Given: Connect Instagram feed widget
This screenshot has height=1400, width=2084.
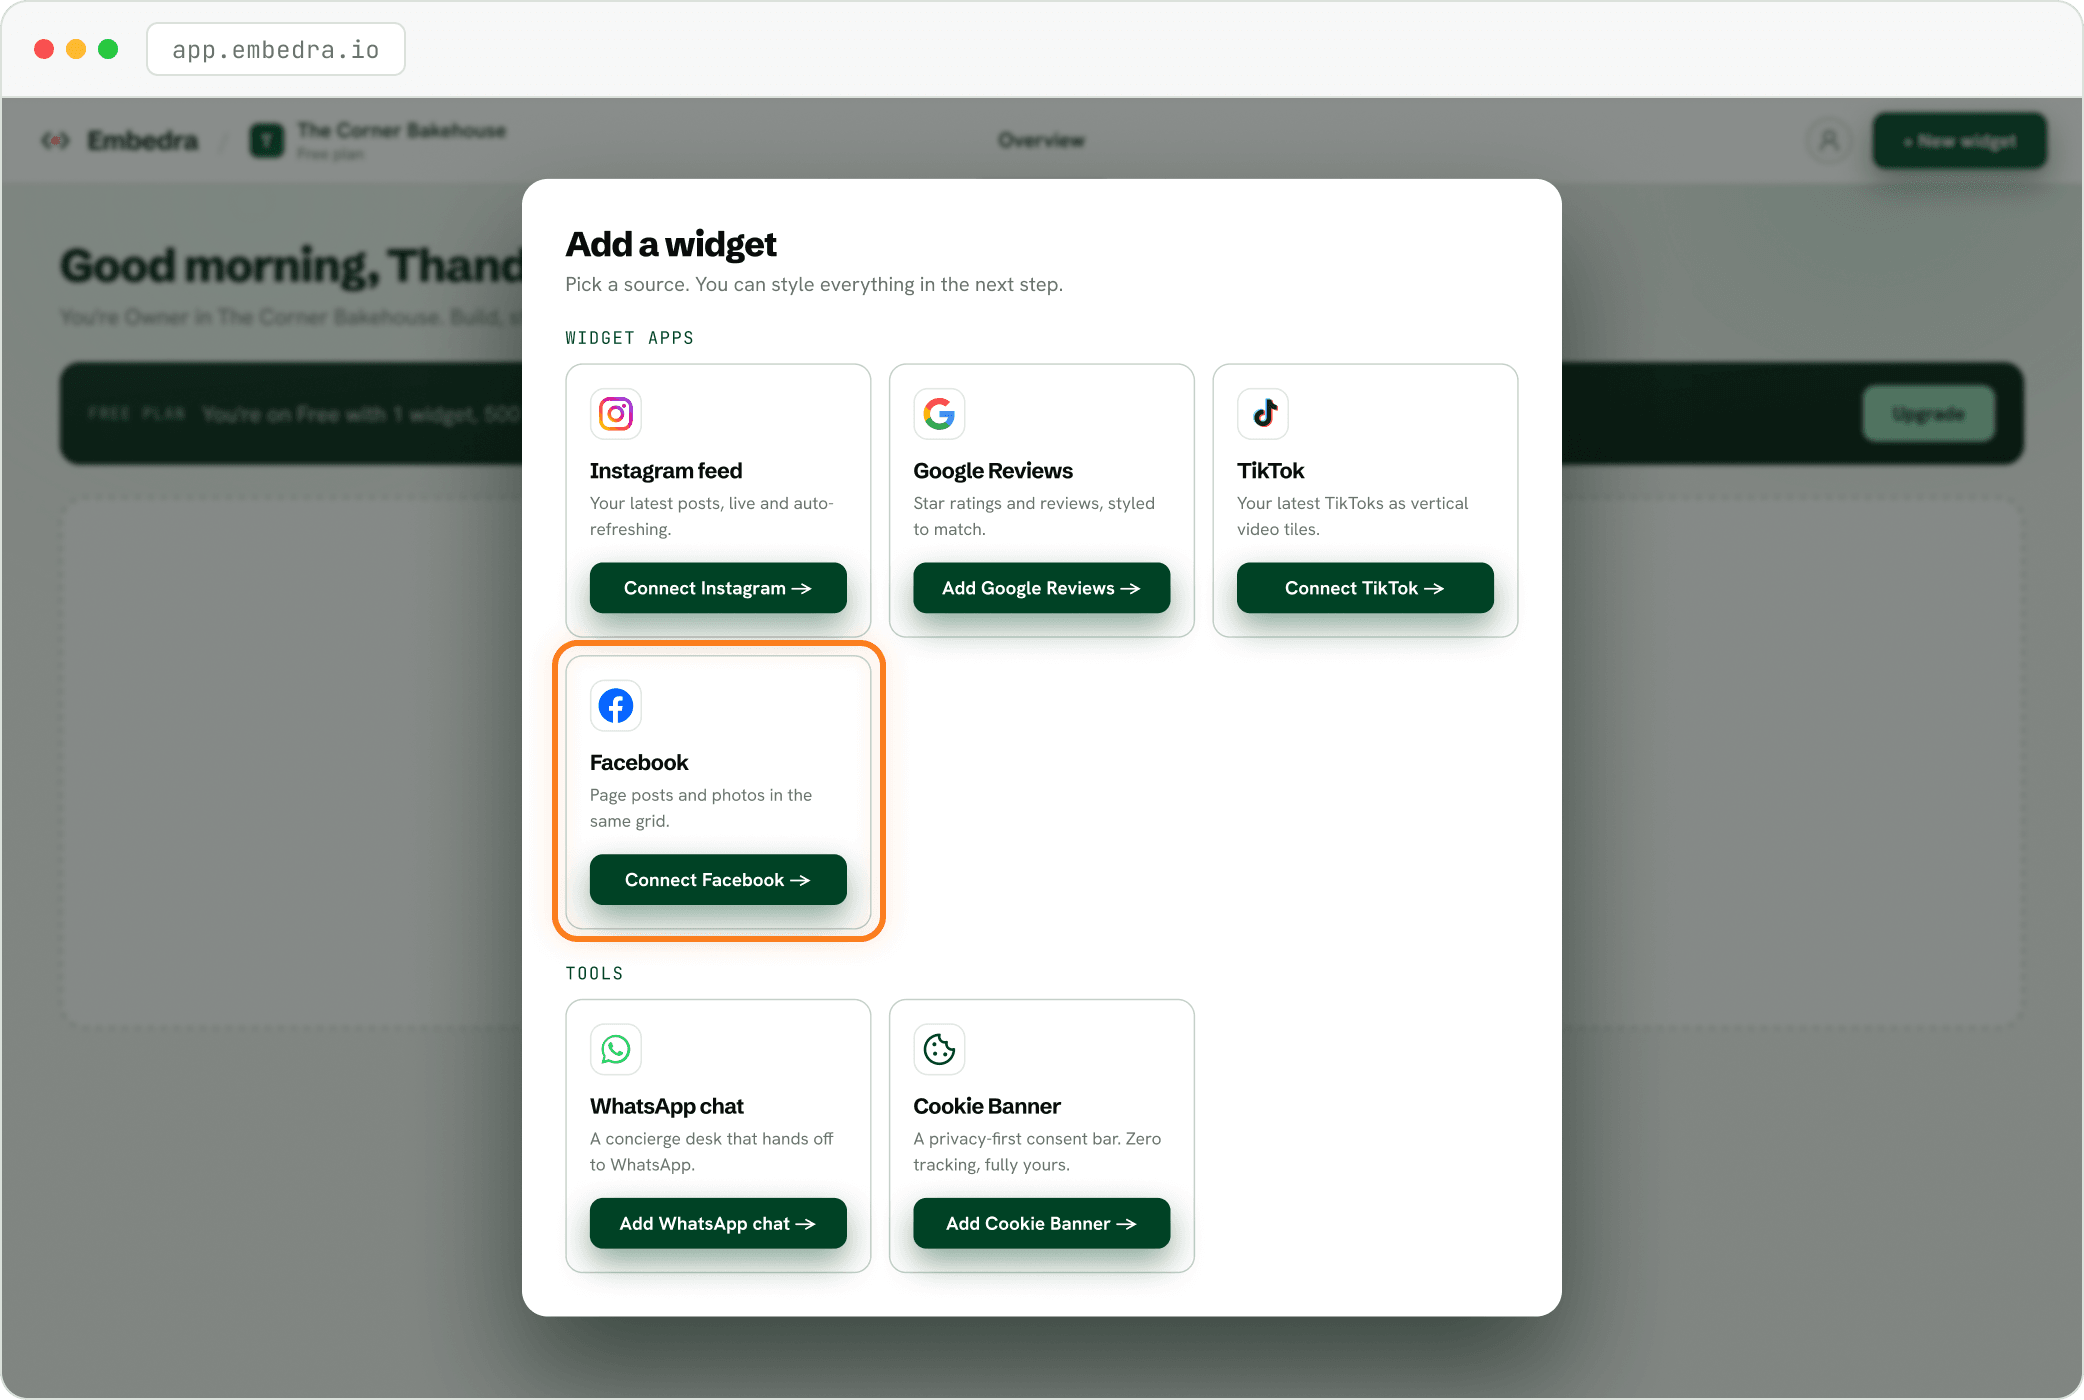Looking at the screenshot, I should tap(718, 588).
